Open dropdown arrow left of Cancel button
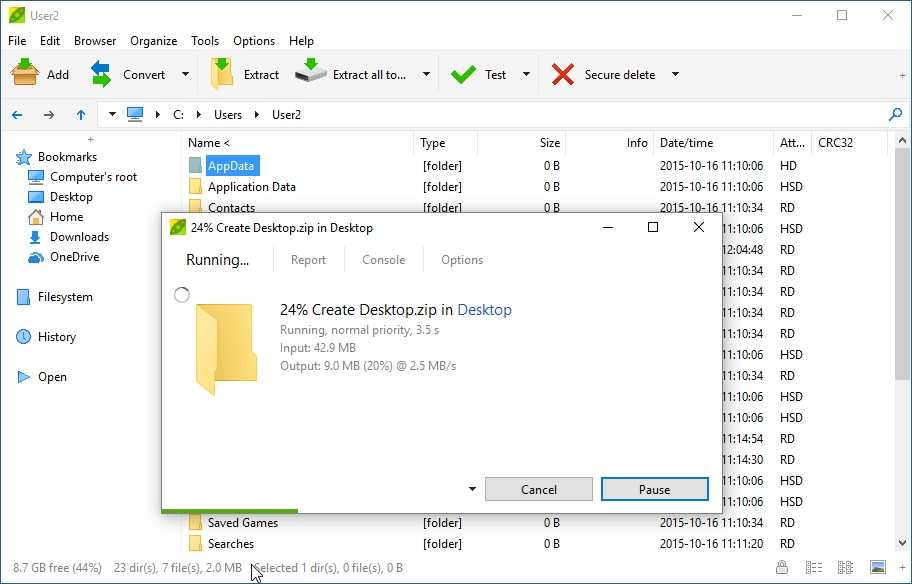Image resolution: width=912 pixels, height=584 pixels. point(472,489)
